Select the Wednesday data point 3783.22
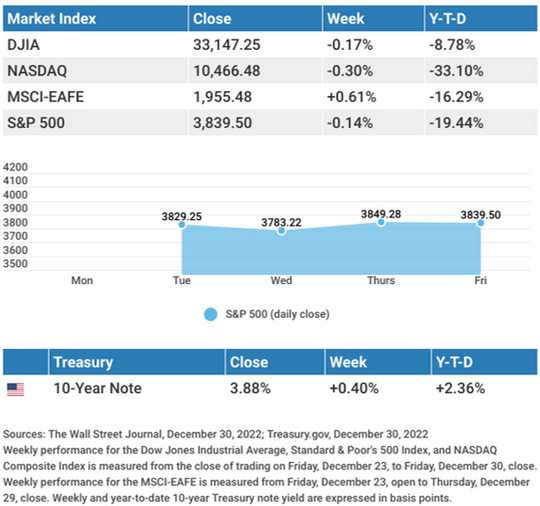The image size is (540, 506). 281,231
